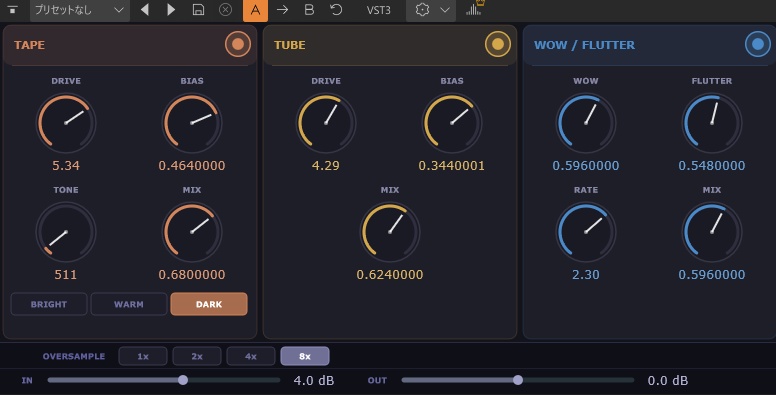Click the OVERSAMPLE label

click(74, 356)
